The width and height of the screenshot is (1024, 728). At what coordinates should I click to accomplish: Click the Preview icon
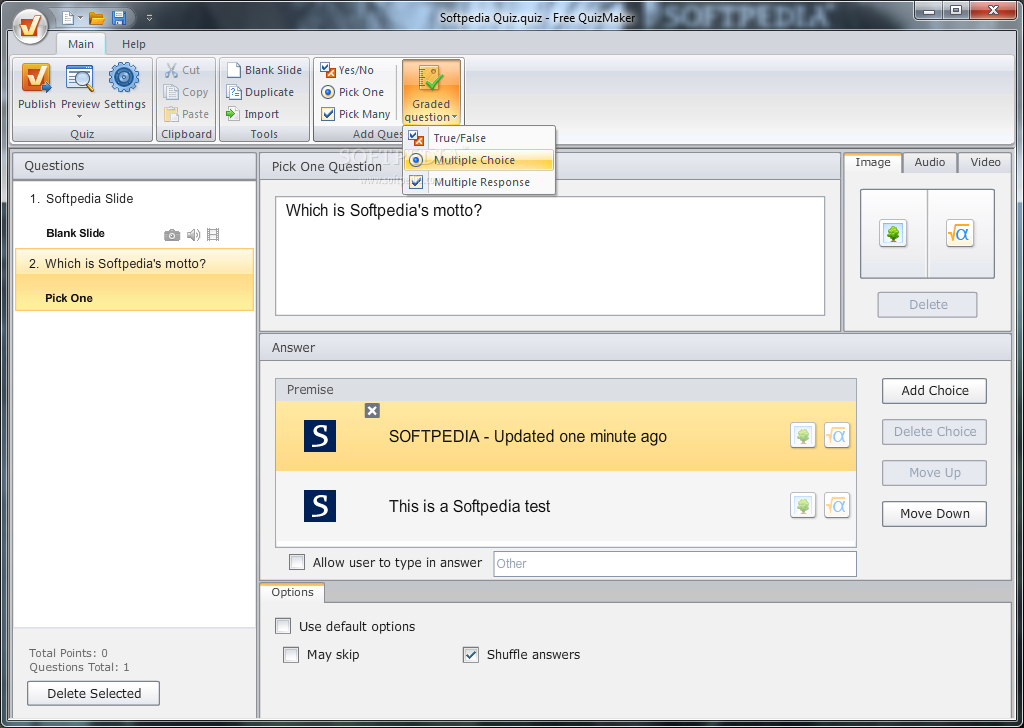pyautogui.click(x=80, y=78)
